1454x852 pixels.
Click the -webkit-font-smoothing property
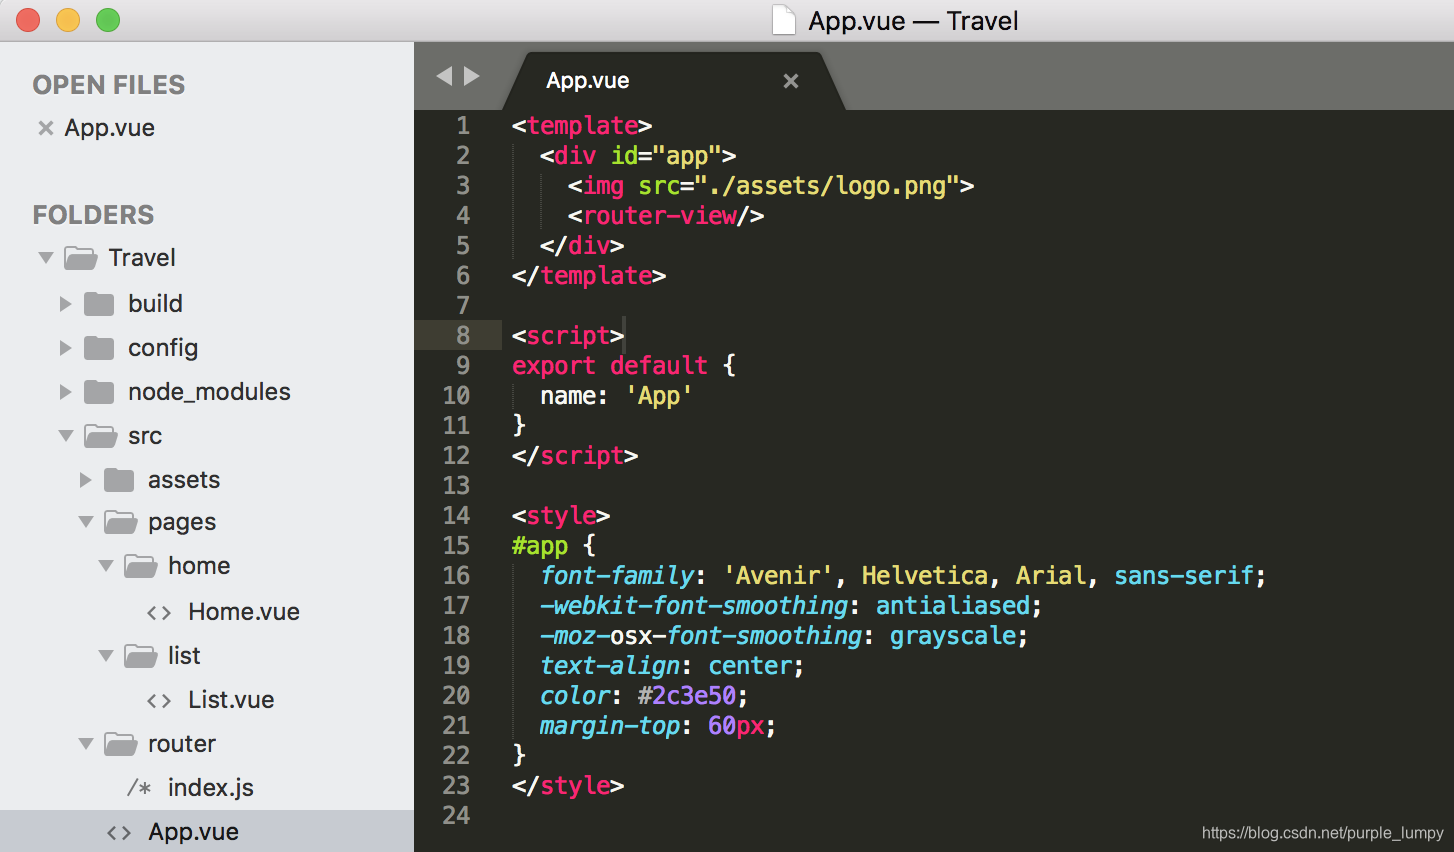tap(694, 606)
